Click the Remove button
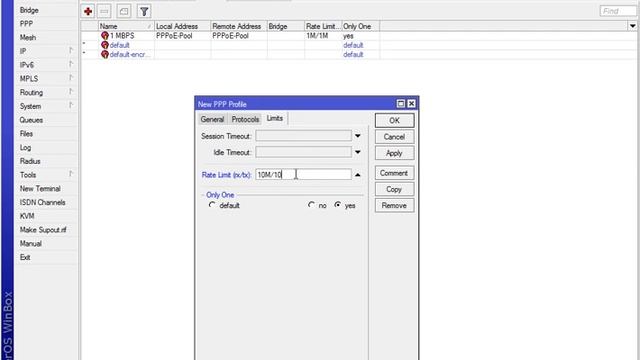Screen dimensions: 640x360 (x=394, y=205)
